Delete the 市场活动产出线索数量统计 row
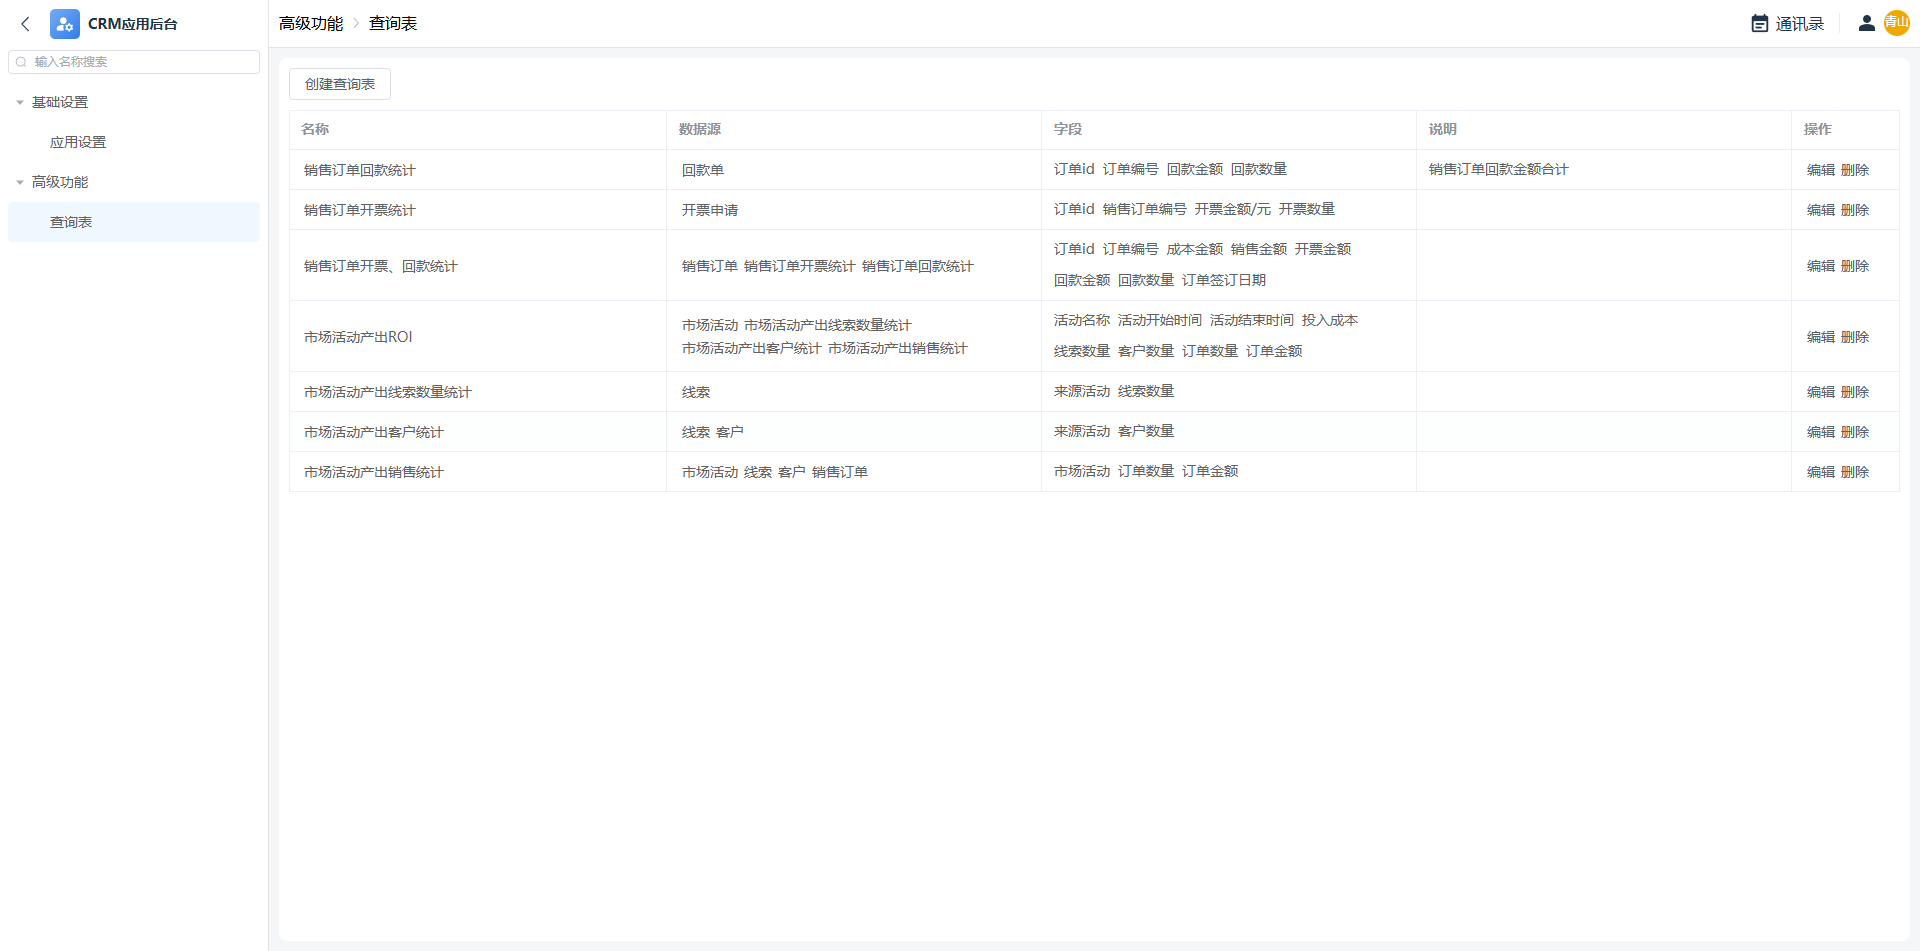Screen dimensions: 1920x951 click(x=1855, y=392)
